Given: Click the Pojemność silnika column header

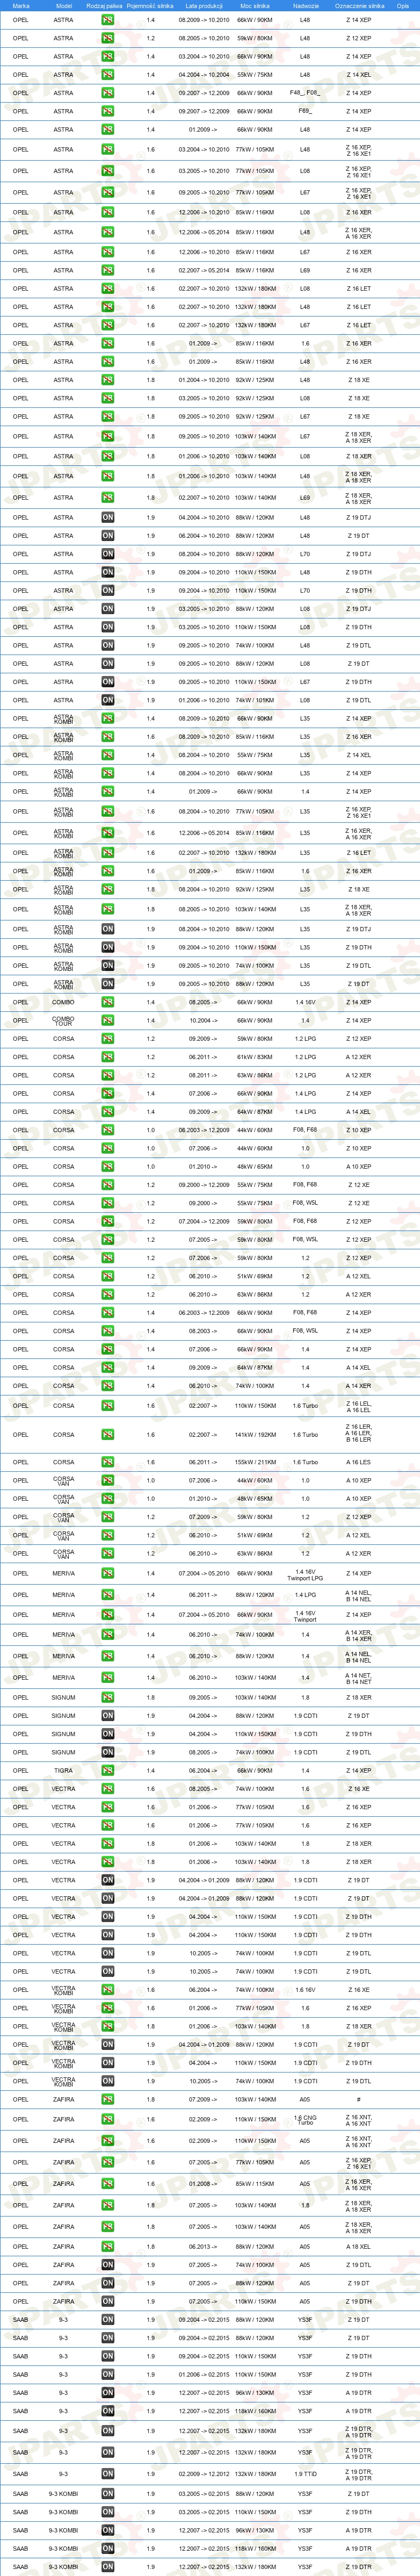Looking at the screenshot, I should pyautogui.click(x=150, y=6).
